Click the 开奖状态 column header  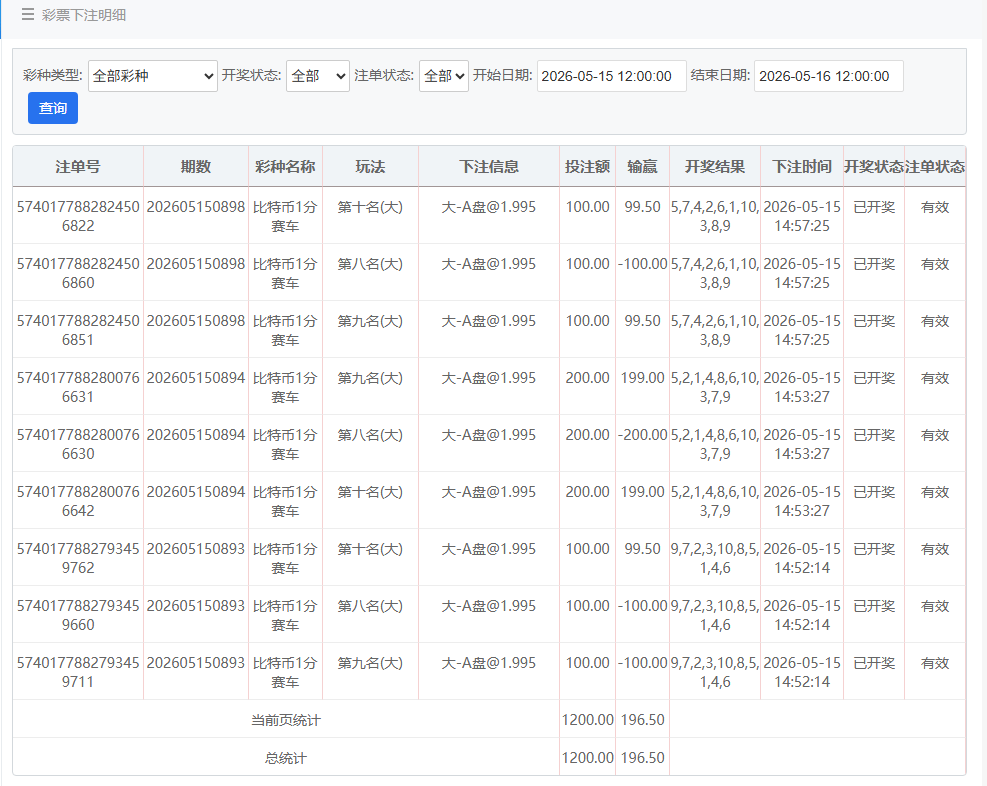pos(874,167)
